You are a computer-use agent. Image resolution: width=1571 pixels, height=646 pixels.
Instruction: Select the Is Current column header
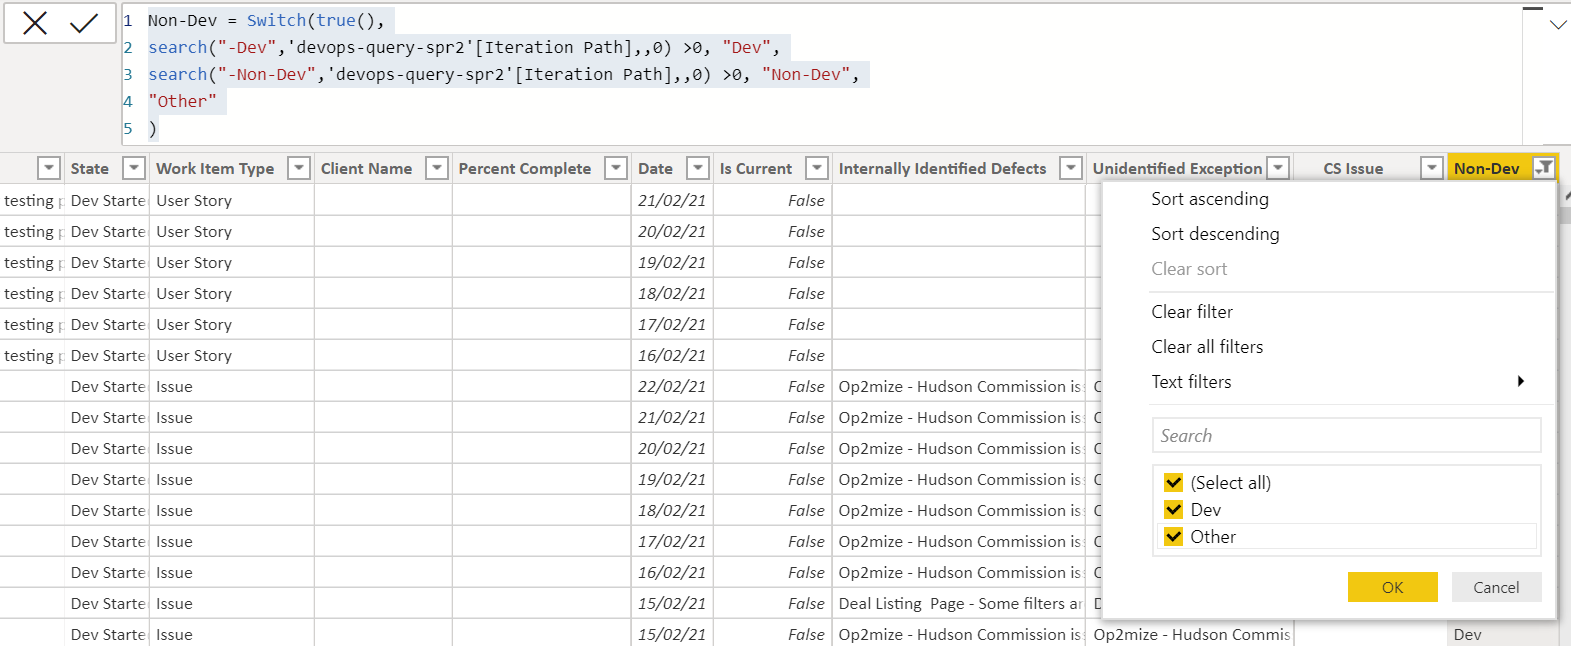point(756,169)
